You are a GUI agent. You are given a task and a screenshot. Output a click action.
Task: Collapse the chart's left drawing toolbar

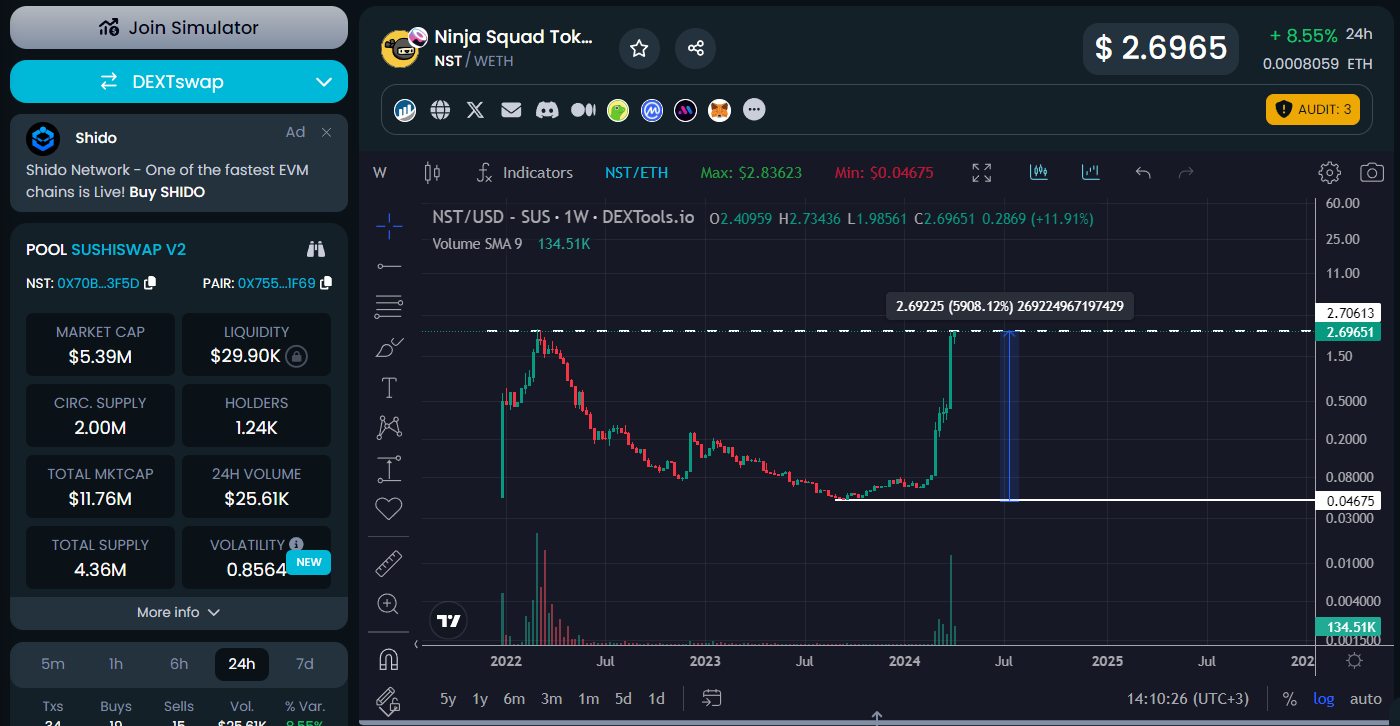click(x=416, y=645)
